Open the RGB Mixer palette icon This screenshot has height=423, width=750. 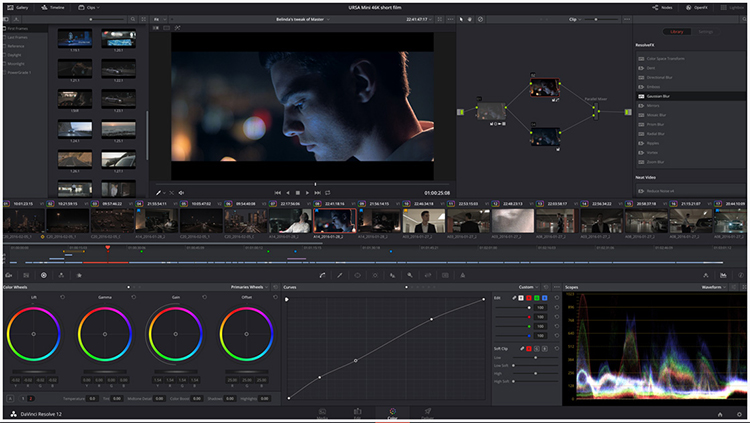coord(61,275)
